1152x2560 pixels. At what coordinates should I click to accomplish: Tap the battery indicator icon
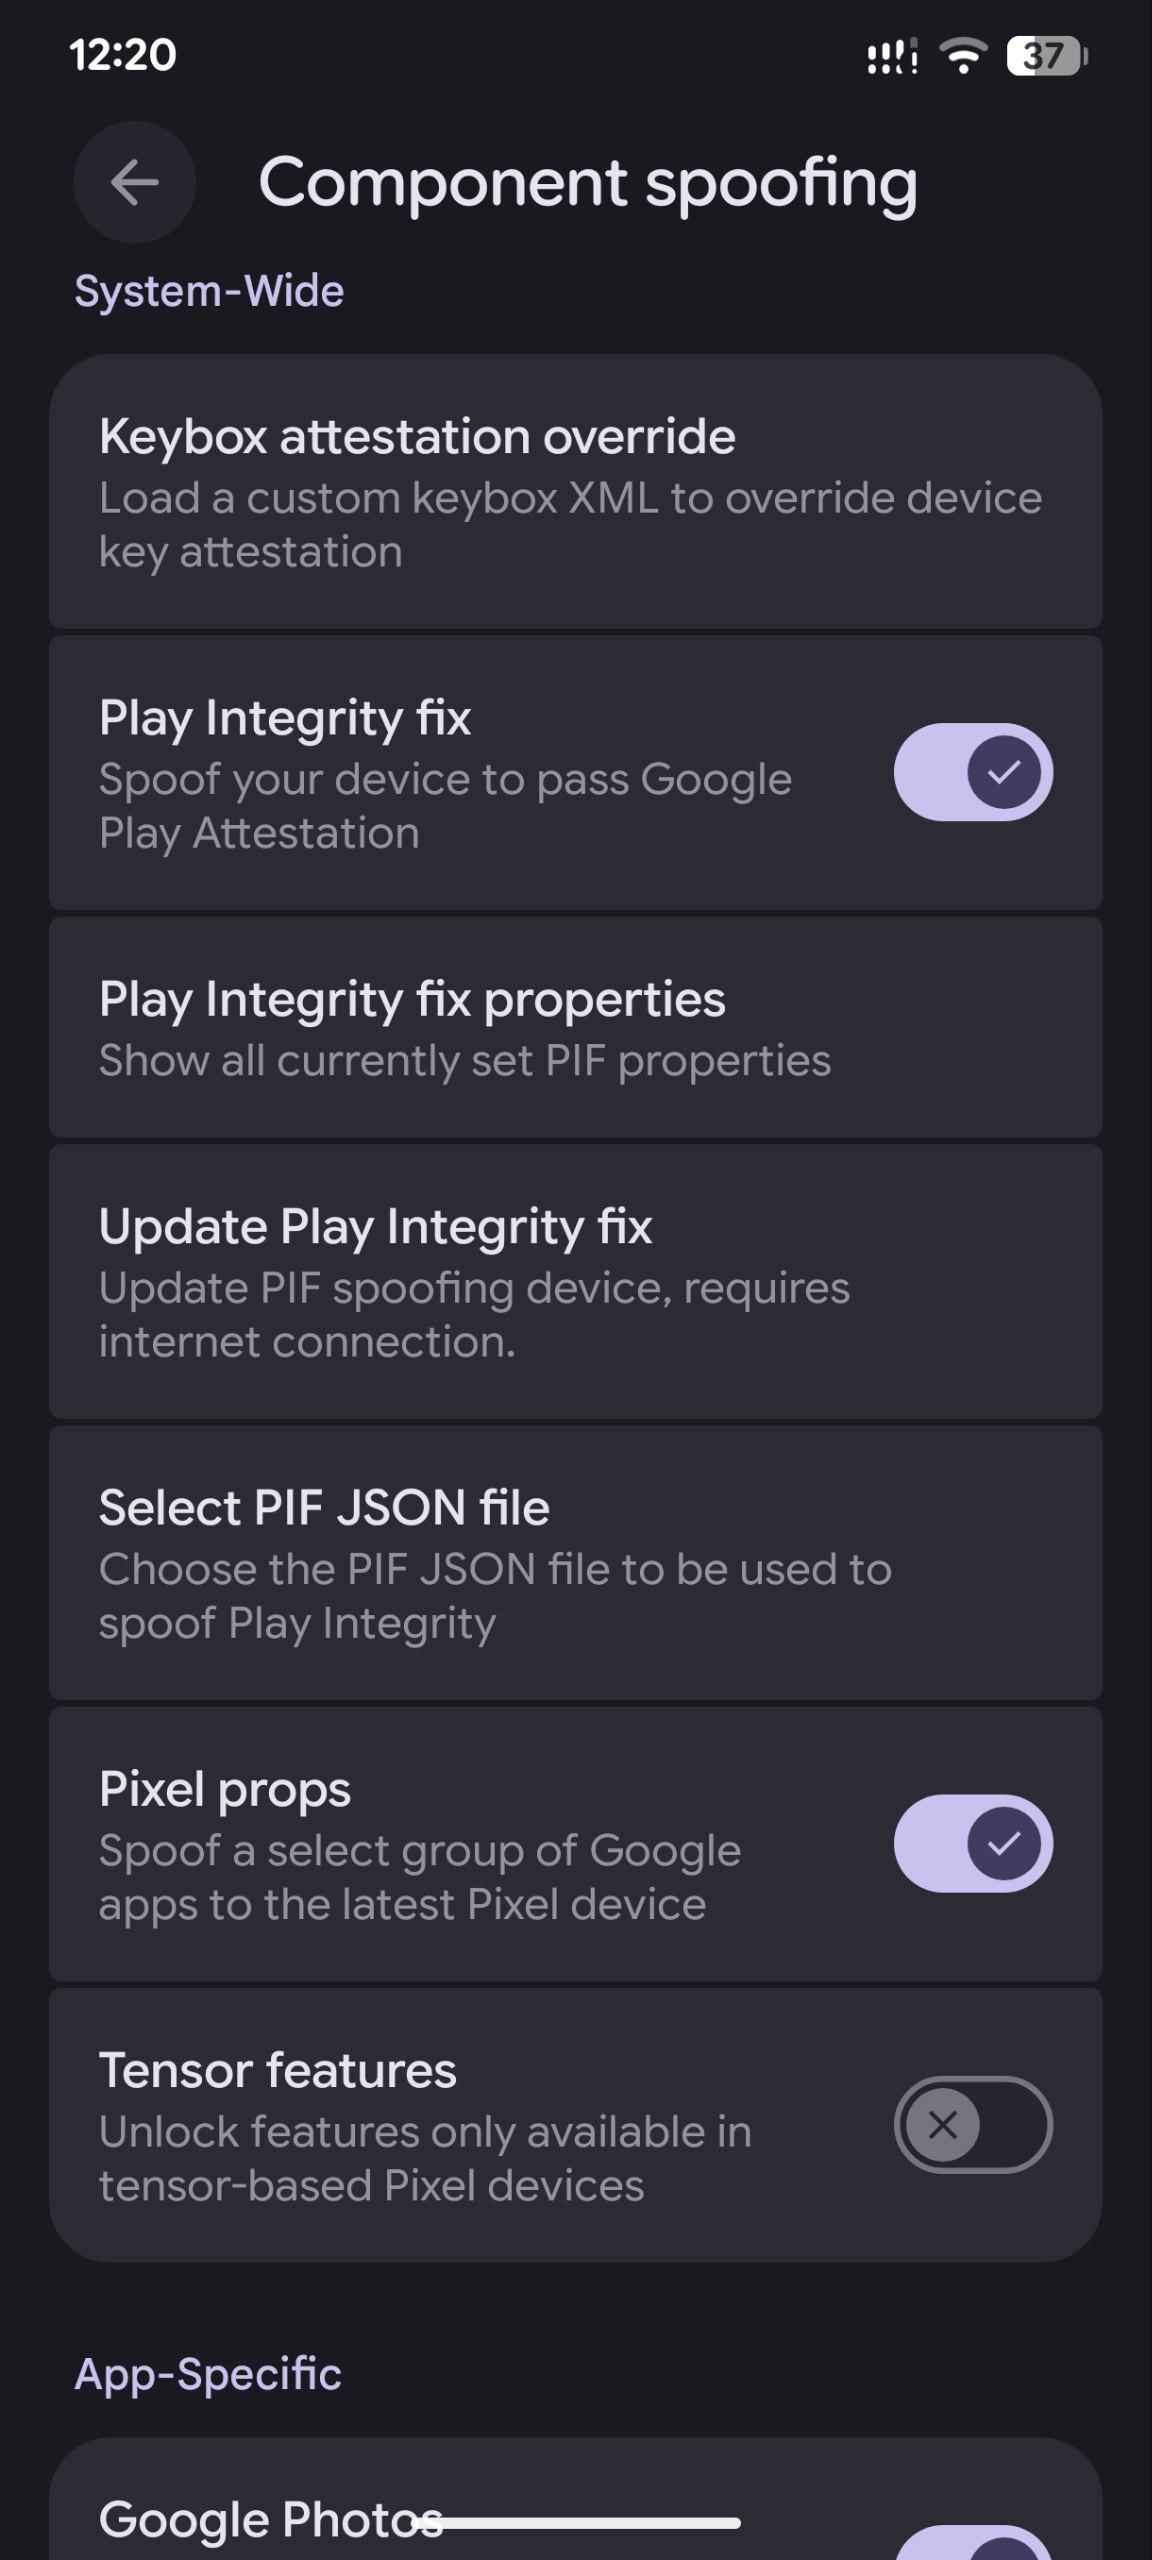(1046, 56)
